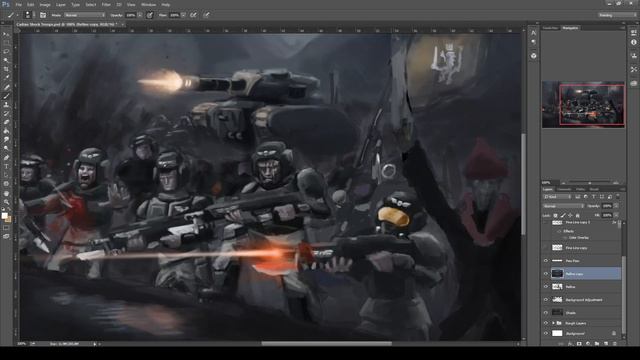Select the Path Selection tool
Image resolution: width=640 pixels, height=360 pixels.
click(6, 175)
